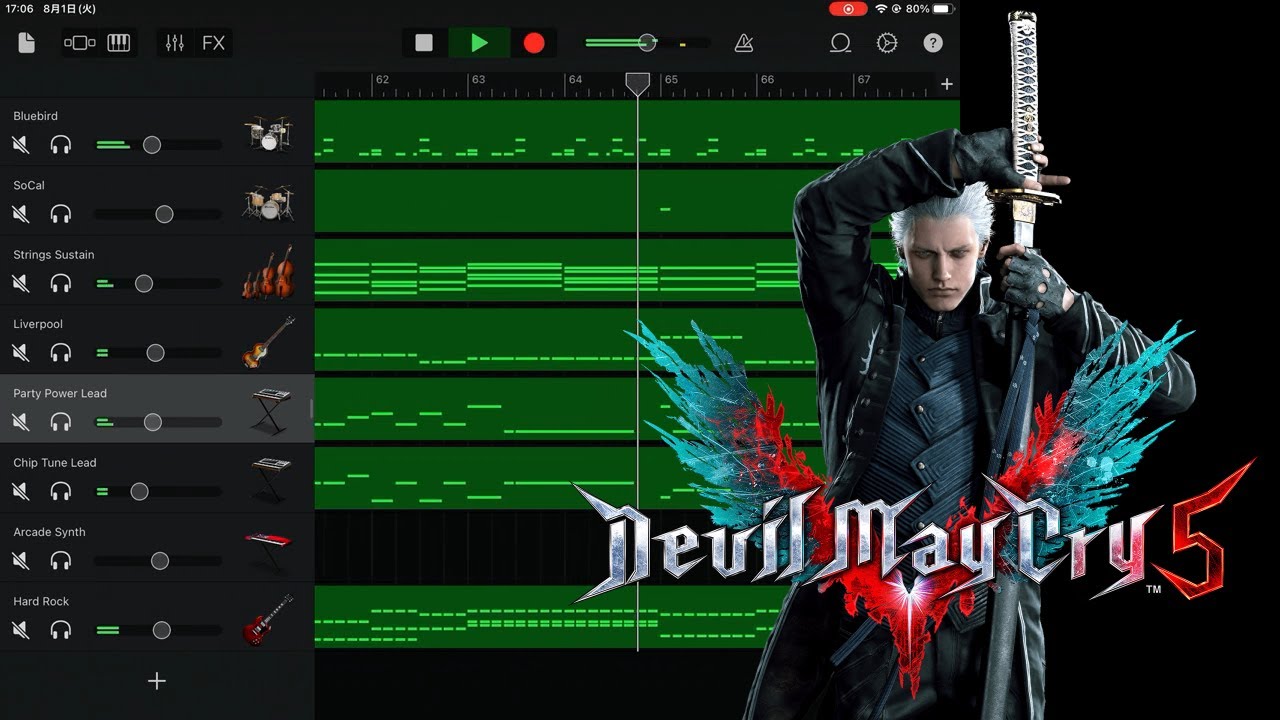
Task: Tap the Strings Sustain instrument icon
Action: tap(268, 272)
